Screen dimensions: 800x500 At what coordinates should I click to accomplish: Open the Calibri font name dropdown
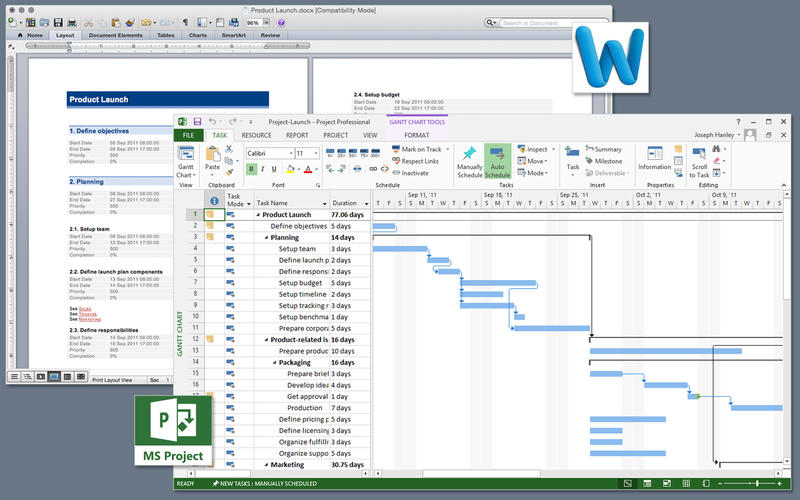point(291,154)
